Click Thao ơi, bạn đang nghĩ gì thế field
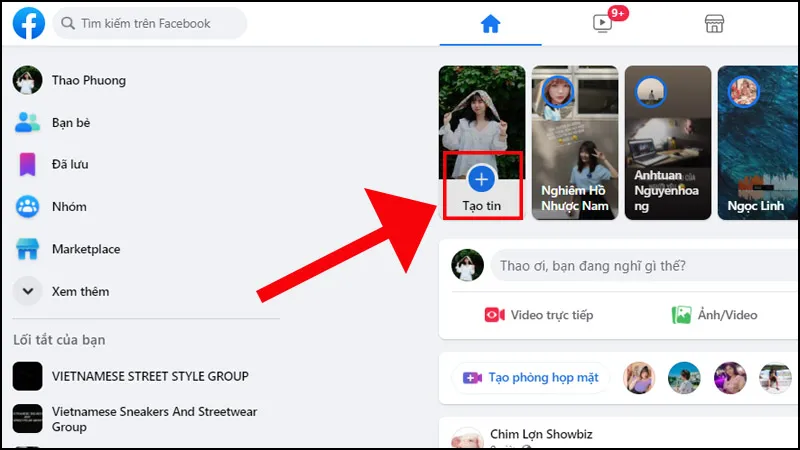800x450 pixels. [x=645, y=265]
